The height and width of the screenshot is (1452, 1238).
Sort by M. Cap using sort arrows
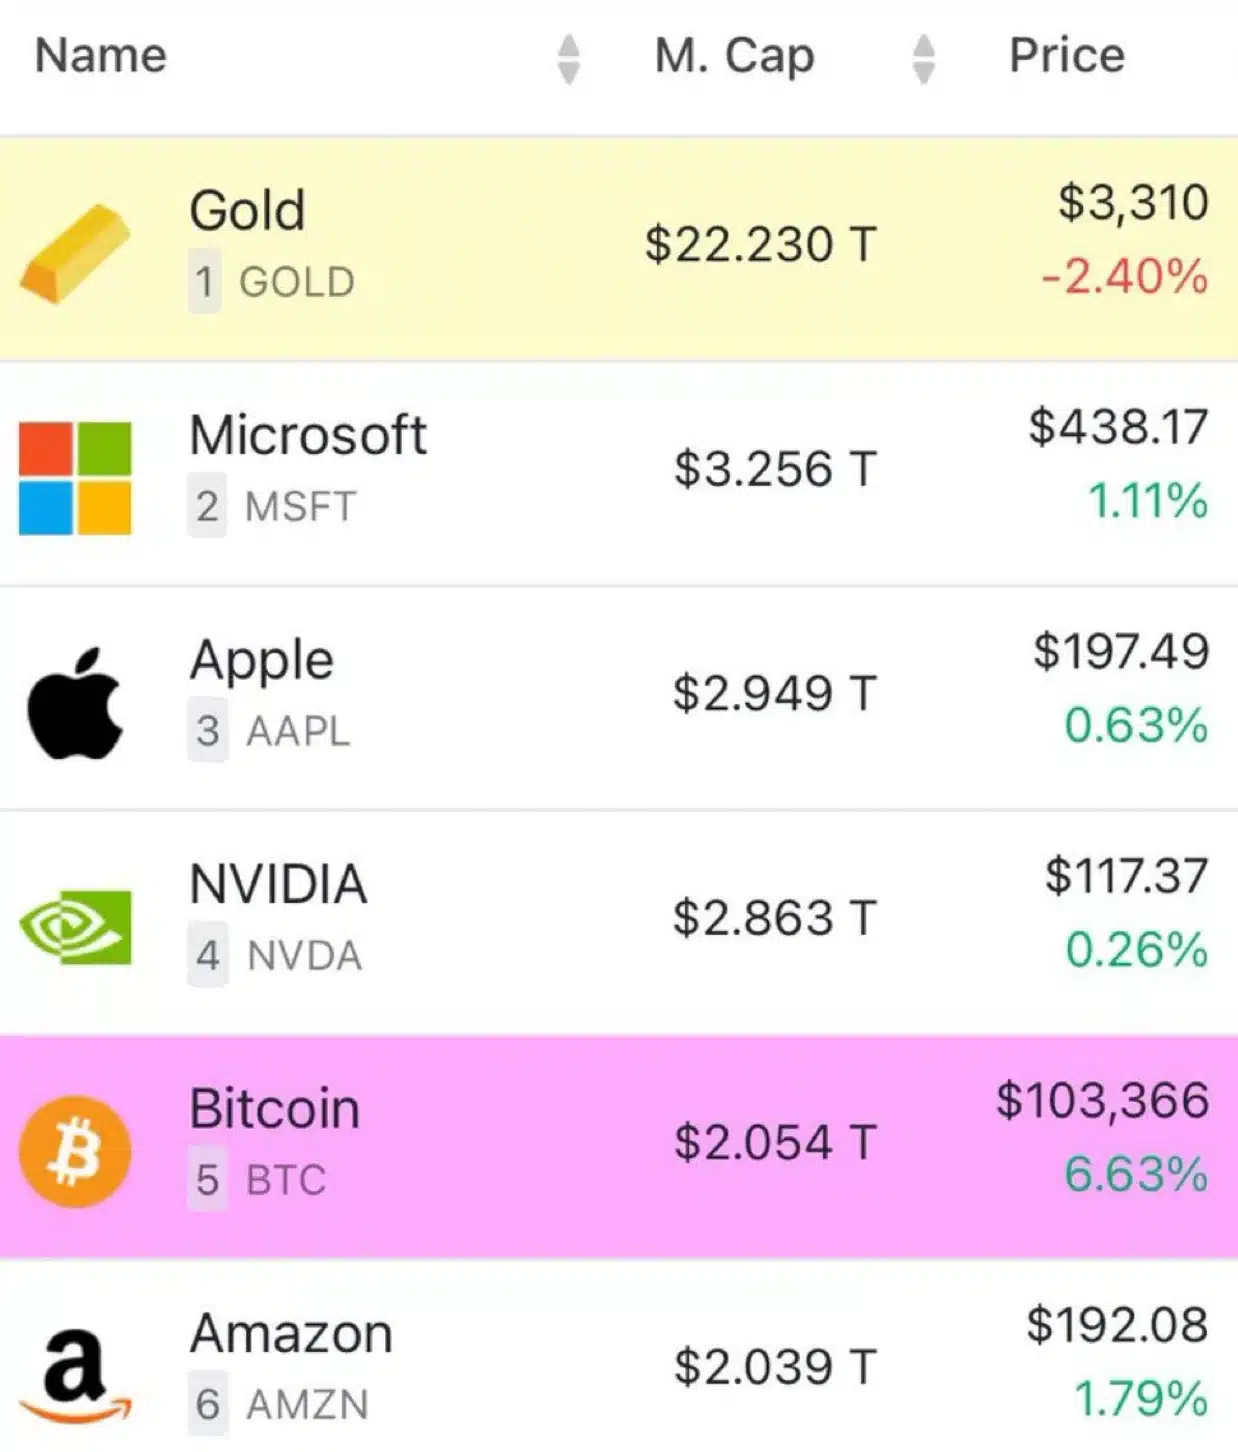tap(924, 58)
